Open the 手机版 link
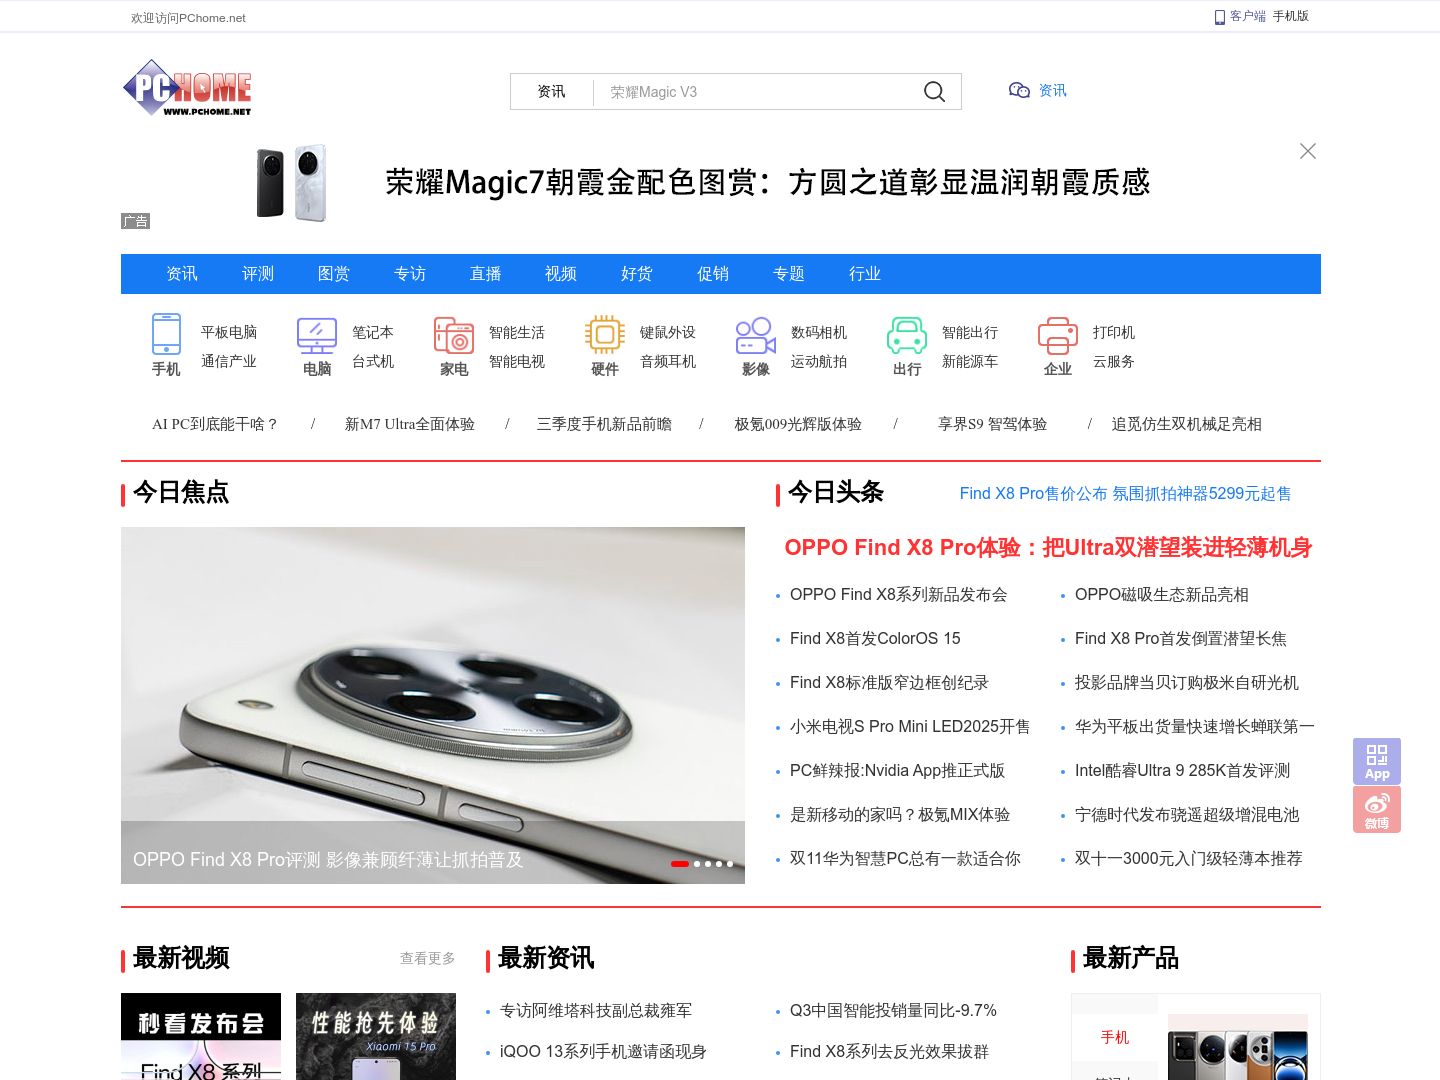This screenshot has width=1440, height=1080. 1291,16
